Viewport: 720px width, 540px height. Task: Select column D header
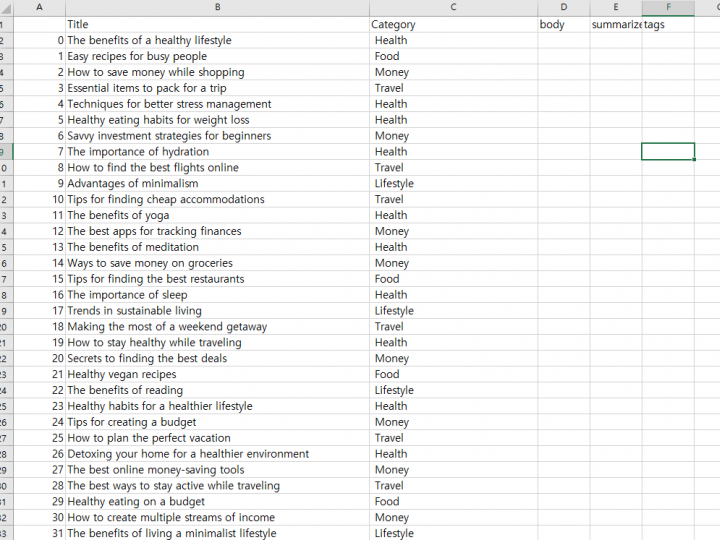coord(563,7)
